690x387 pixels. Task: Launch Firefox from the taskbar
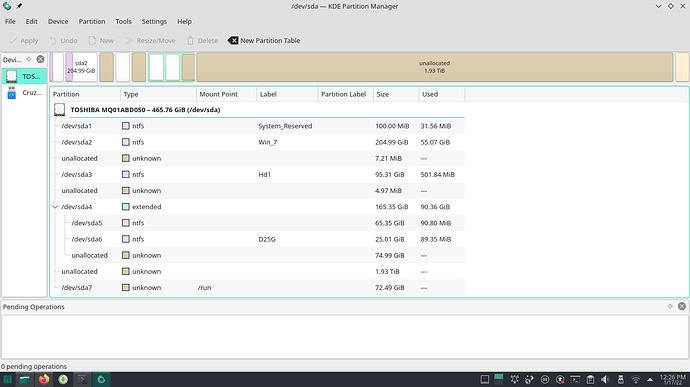44,379
